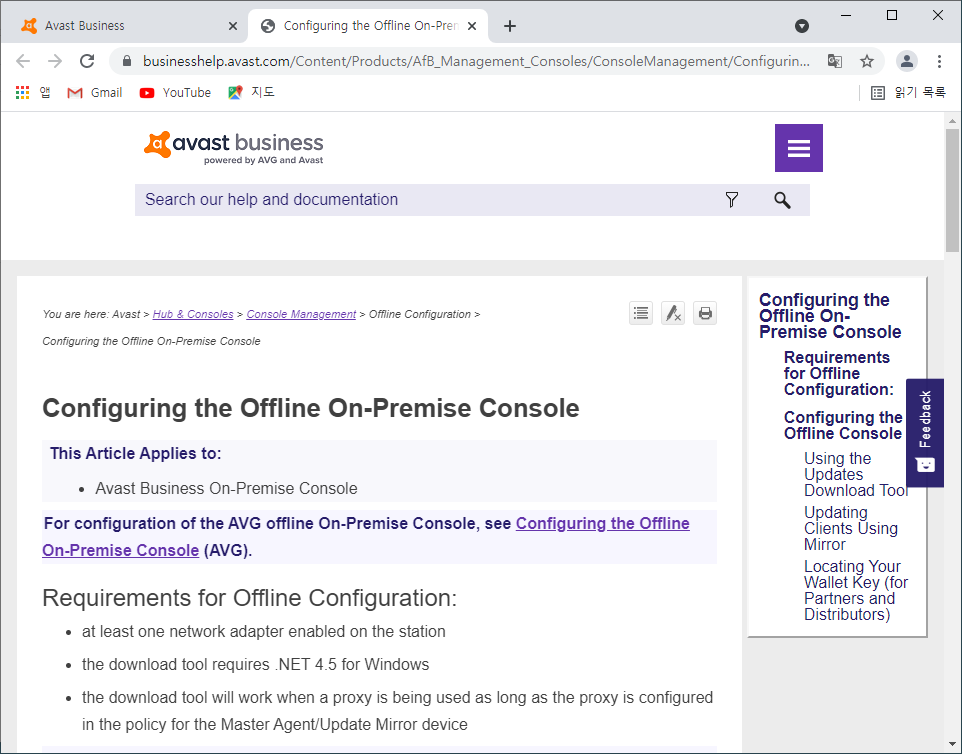The height and width of the screenshot is (754, 962).
Task: Open a new browser tab
Action: pos(509,26)
